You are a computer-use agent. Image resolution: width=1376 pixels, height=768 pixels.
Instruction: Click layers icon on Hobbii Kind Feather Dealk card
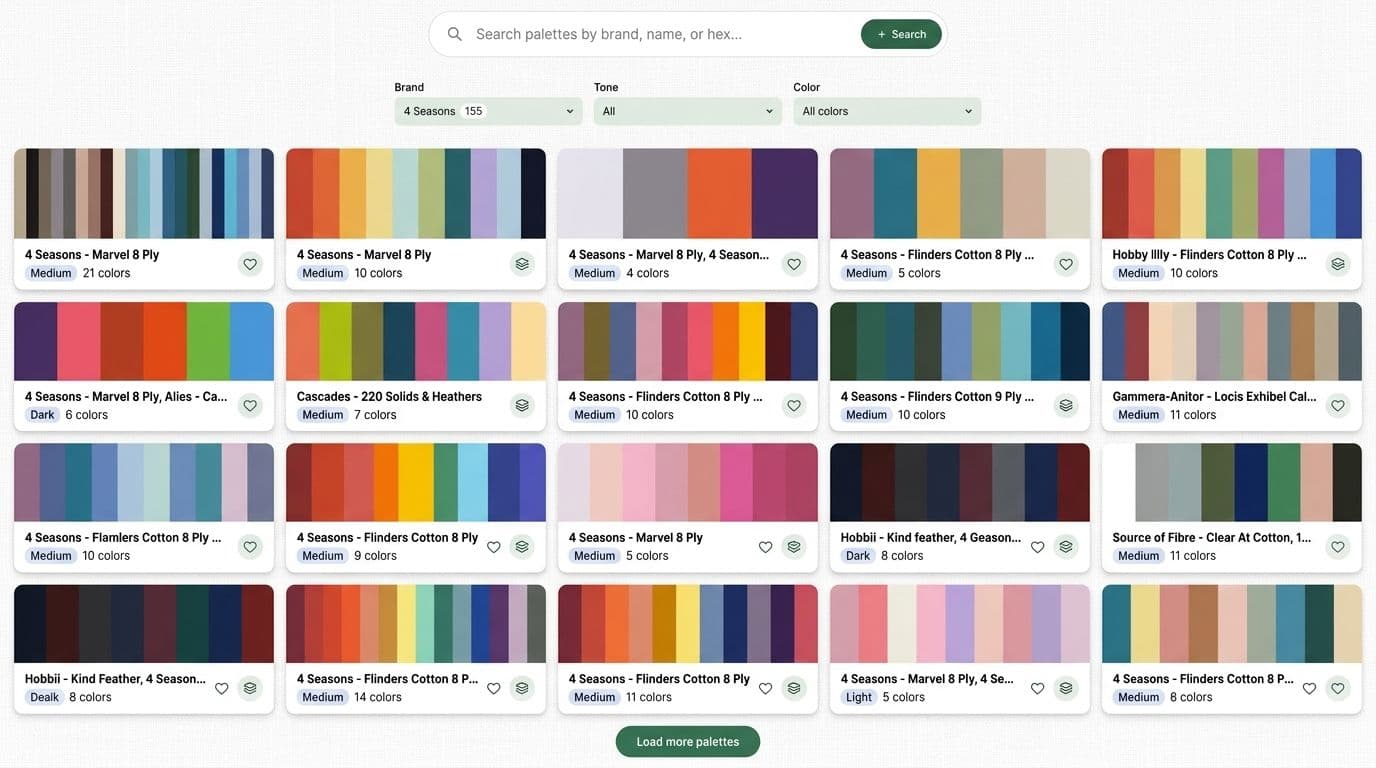coord(250,688)
